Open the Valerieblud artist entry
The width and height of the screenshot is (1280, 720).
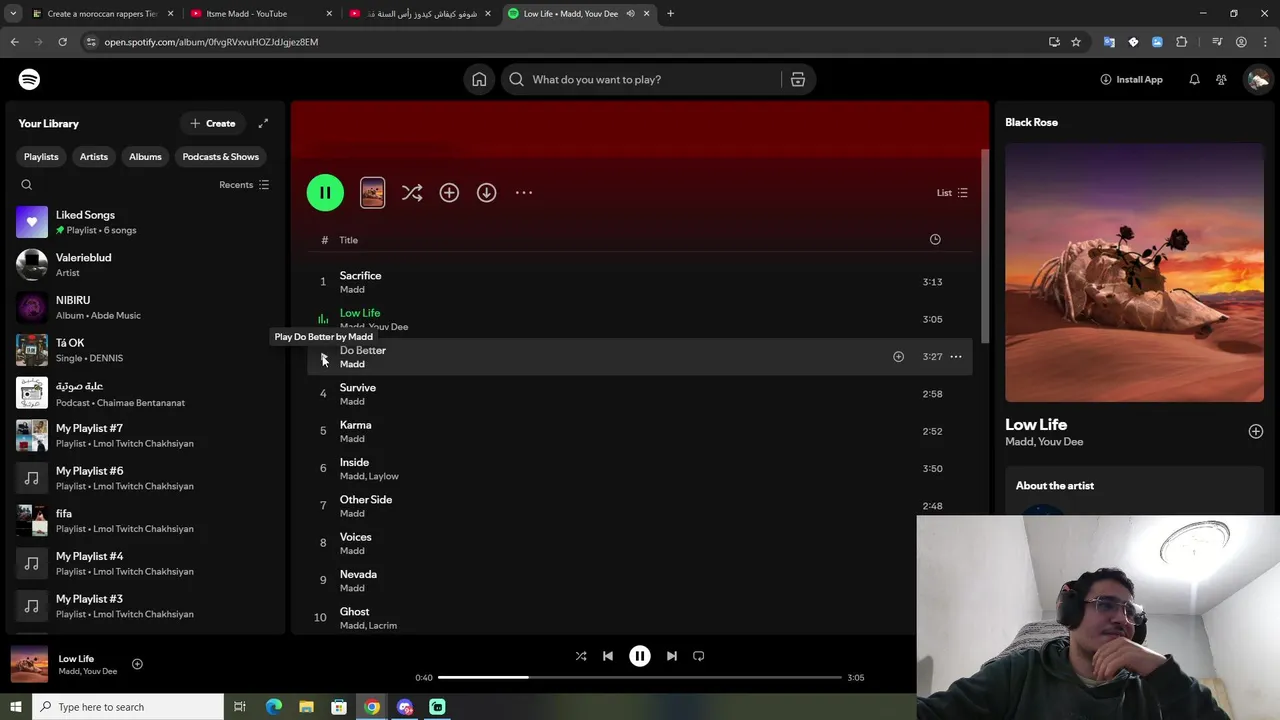pyautogui.click(x=145, y=264)
